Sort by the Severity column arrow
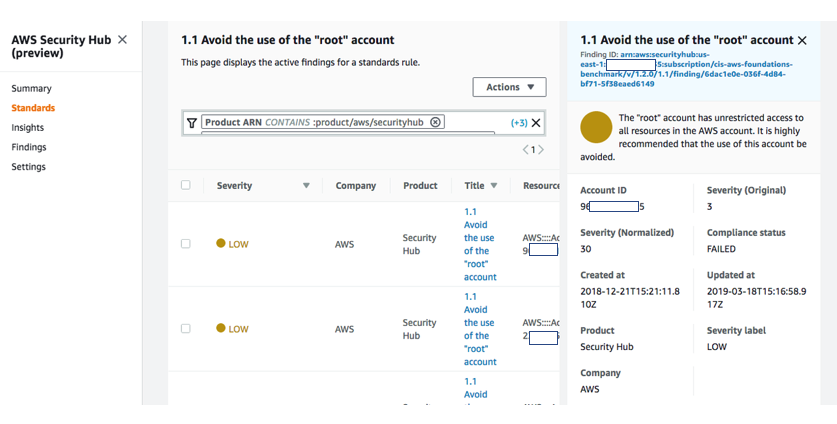This screenshot has height=424, width=837. pos(306,185)
